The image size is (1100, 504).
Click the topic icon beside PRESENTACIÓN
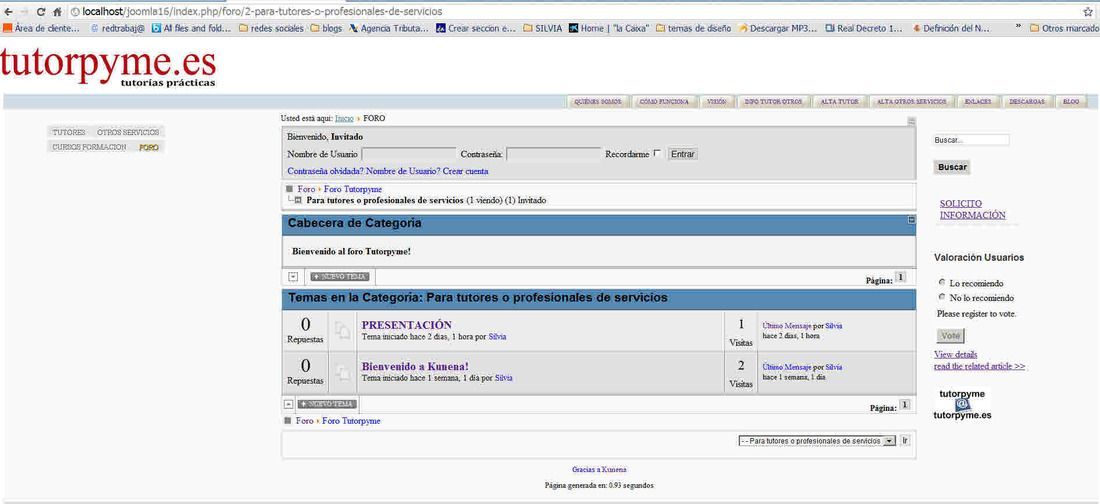click(342, 331)
